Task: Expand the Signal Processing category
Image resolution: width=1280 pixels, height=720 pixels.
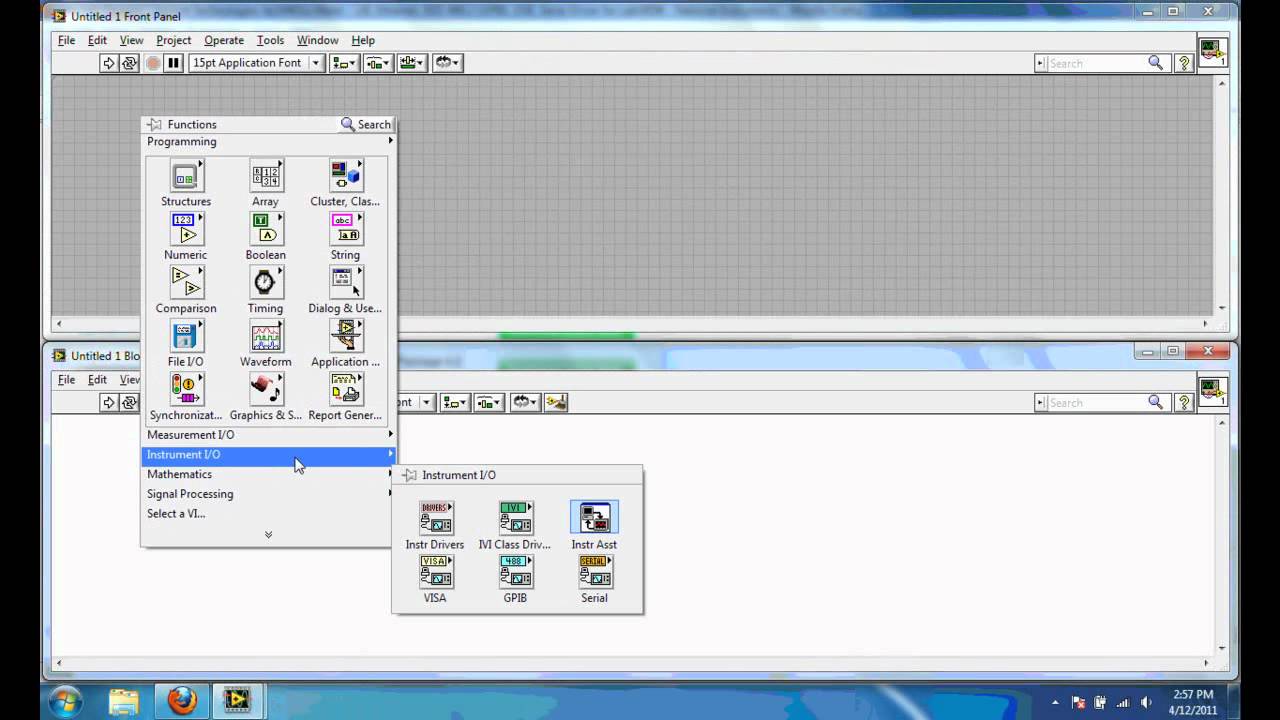Action: pos(270,494)
